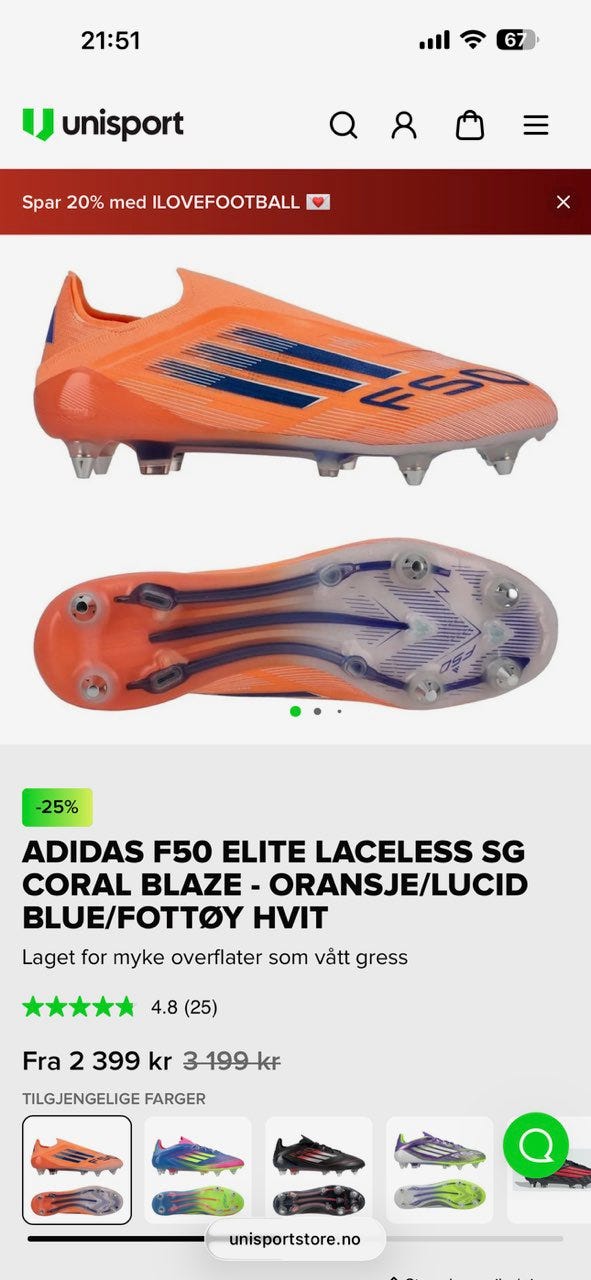This screenshot has width=591, height=1280.
Task: Select the first green carousel dot
Action: pos(295,712)
